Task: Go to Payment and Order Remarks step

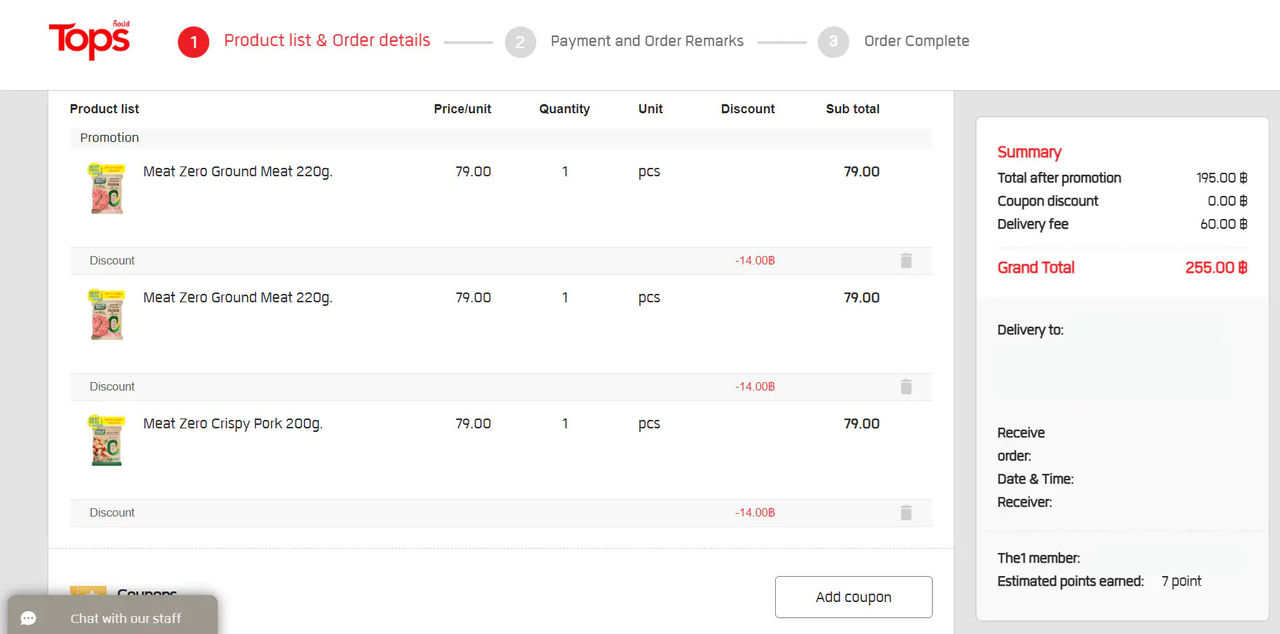Action: click(647, 41)
